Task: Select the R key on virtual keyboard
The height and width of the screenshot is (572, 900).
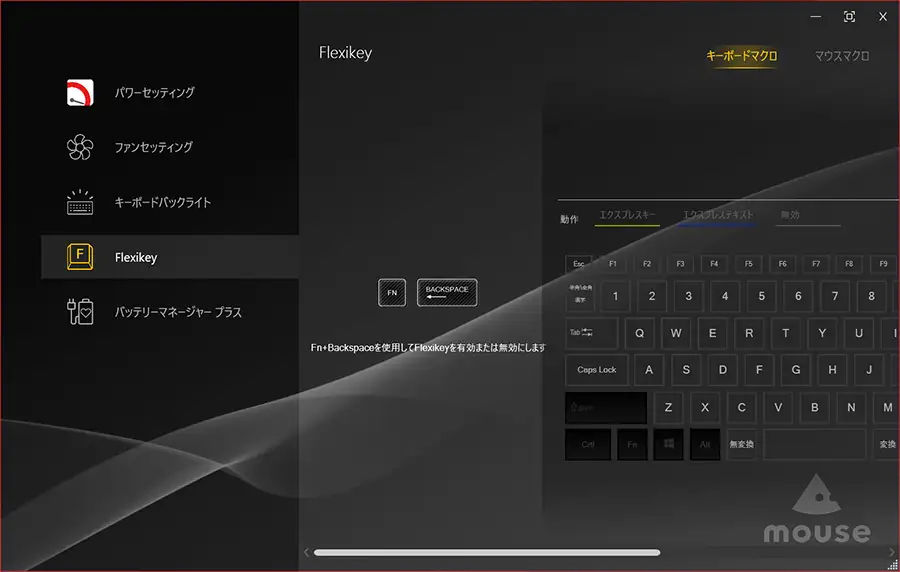Action: 749,333
